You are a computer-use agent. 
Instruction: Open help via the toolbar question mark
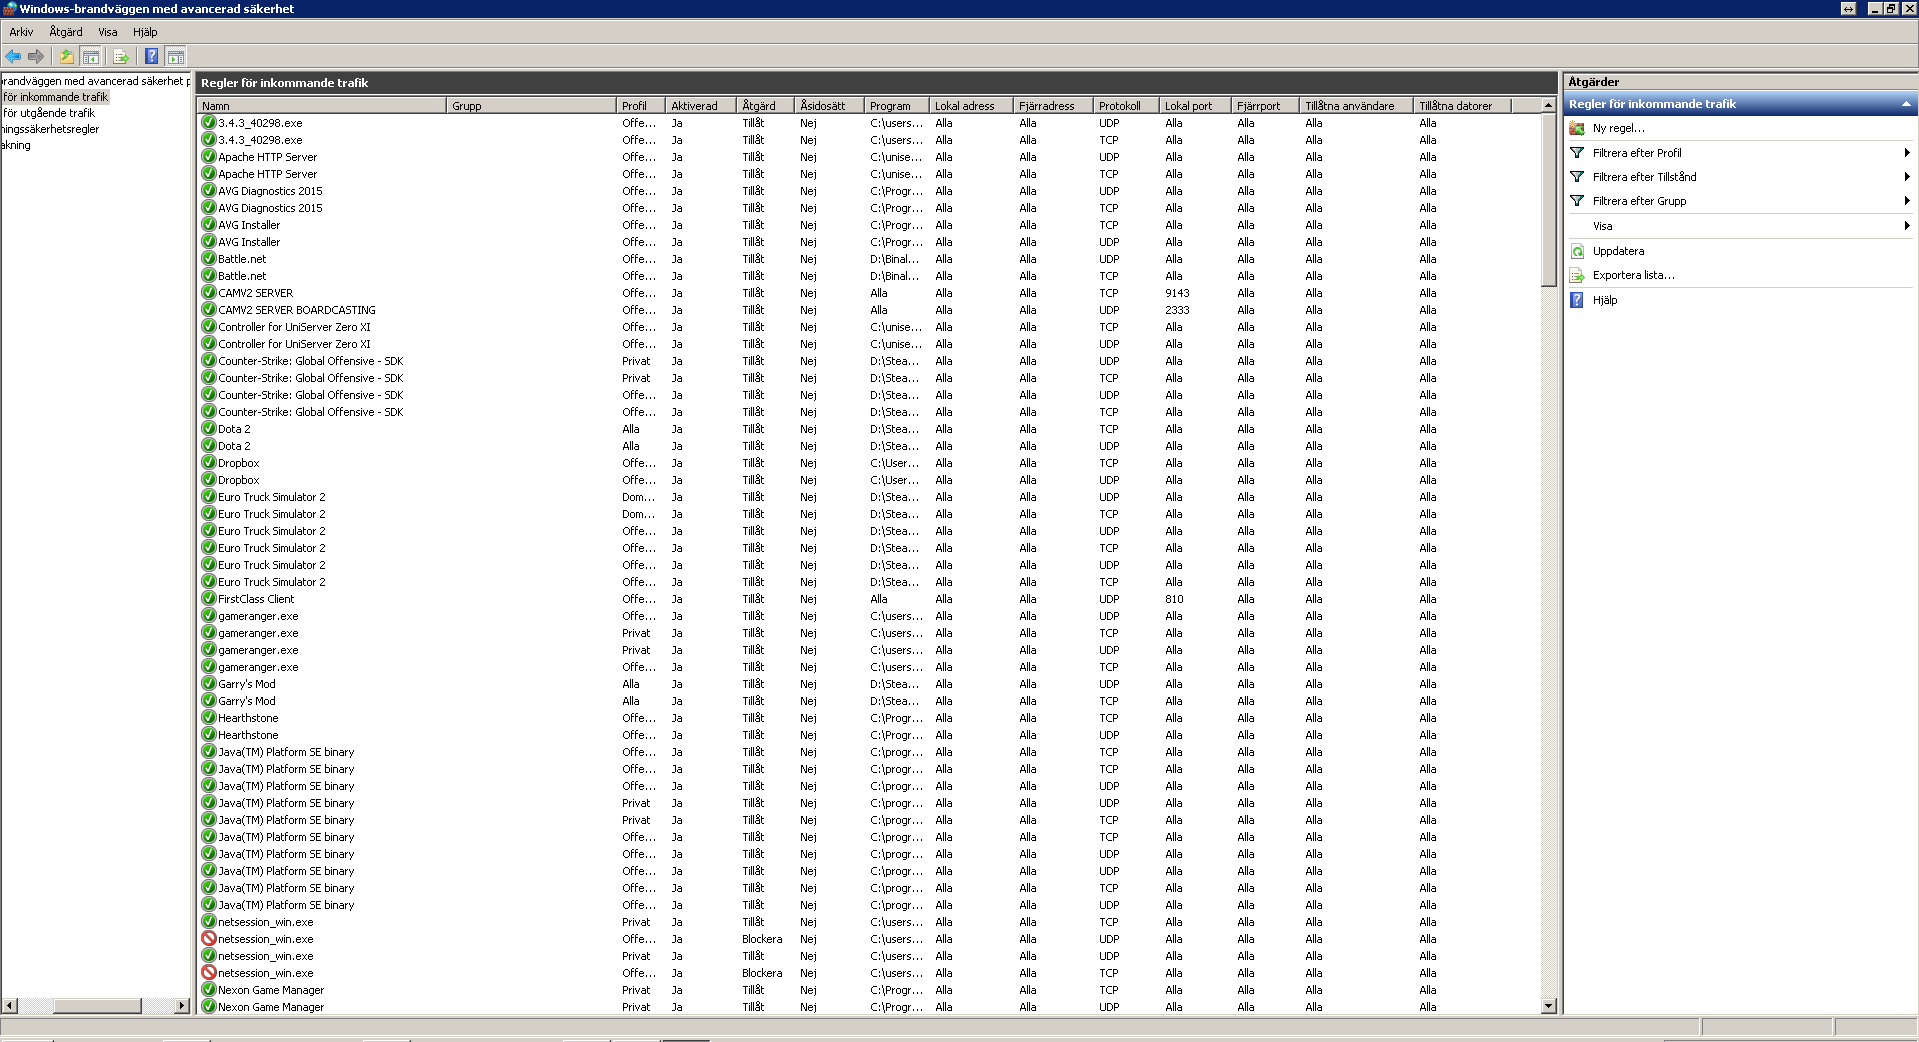(151, 56)
